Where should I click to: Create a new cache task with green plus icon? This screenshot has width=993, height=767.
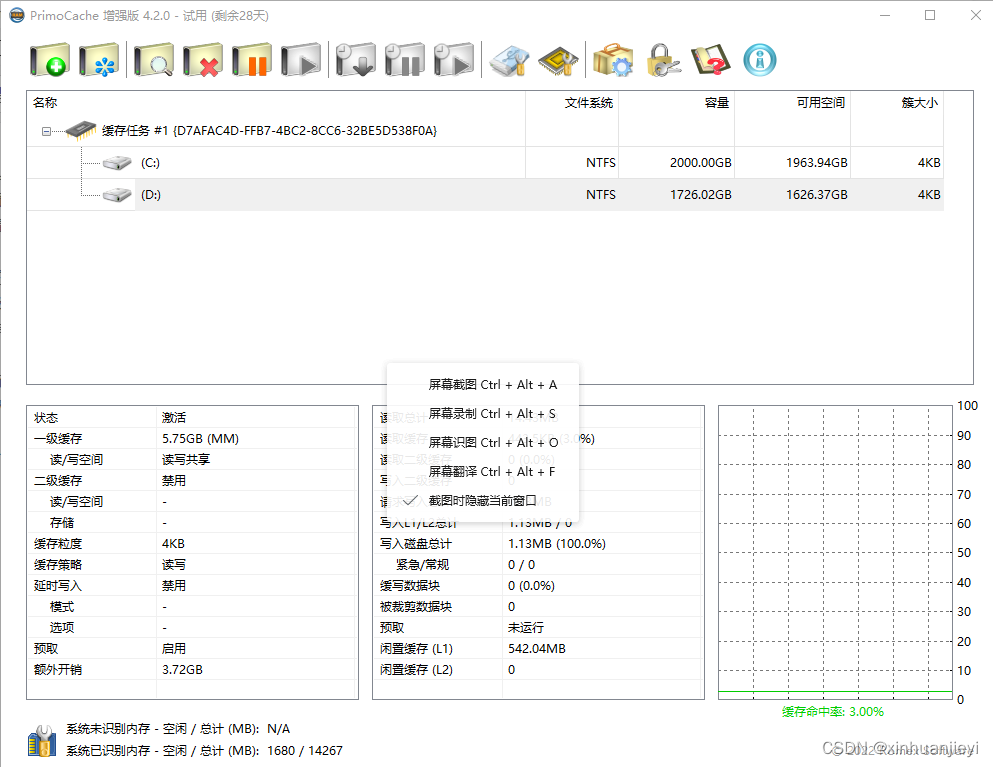tap(50, 60)
